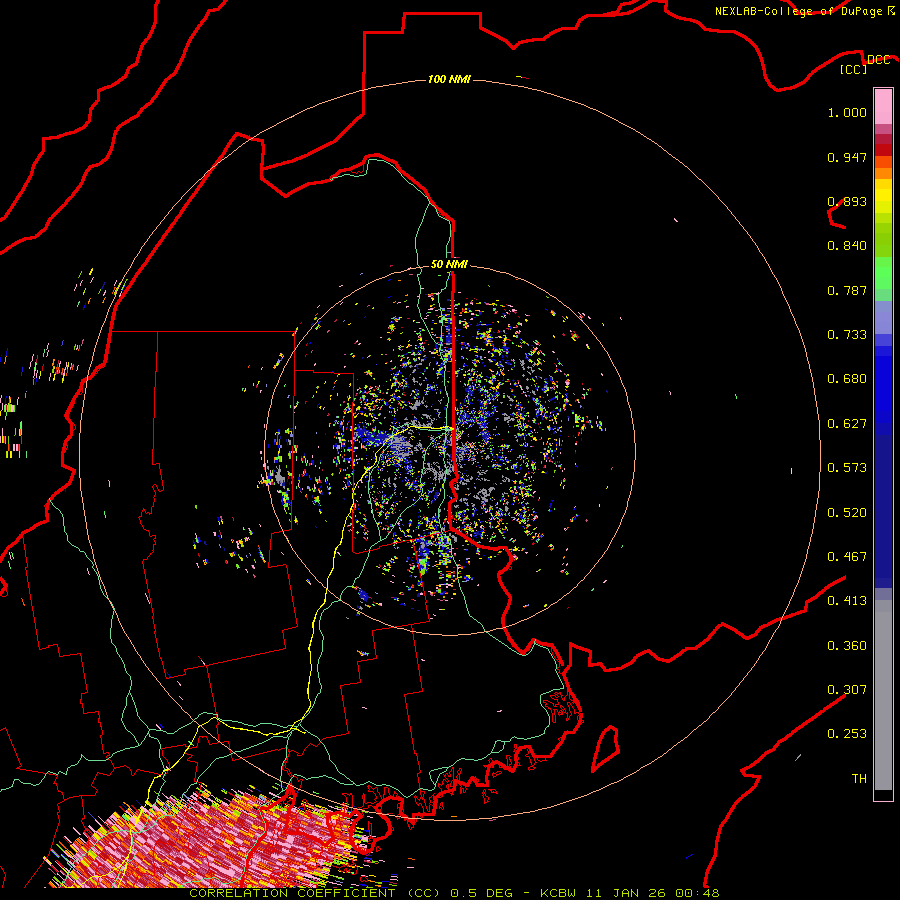Screen dimensions: 900x900
Task: Pick the pink segment atop the color bar
Action: [883, 106]
